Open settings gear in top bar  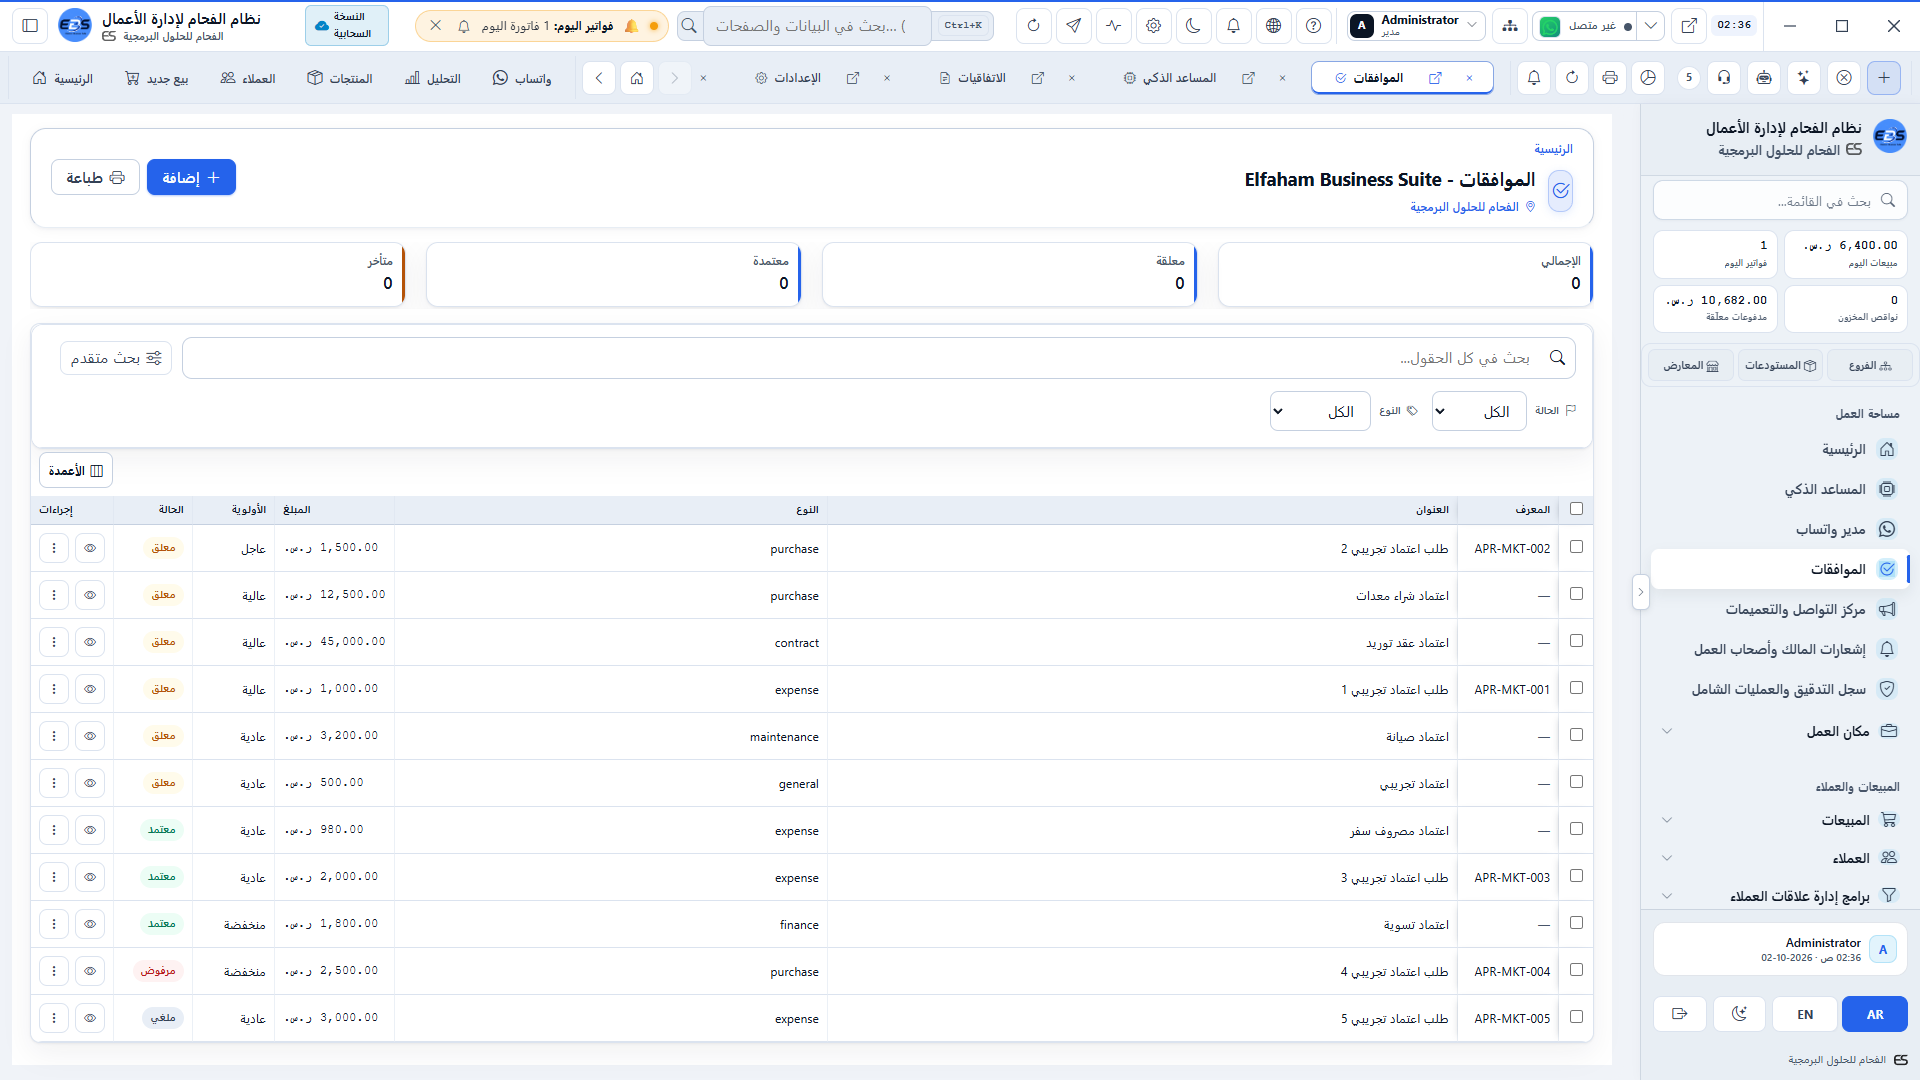(x=1154, y=26)
